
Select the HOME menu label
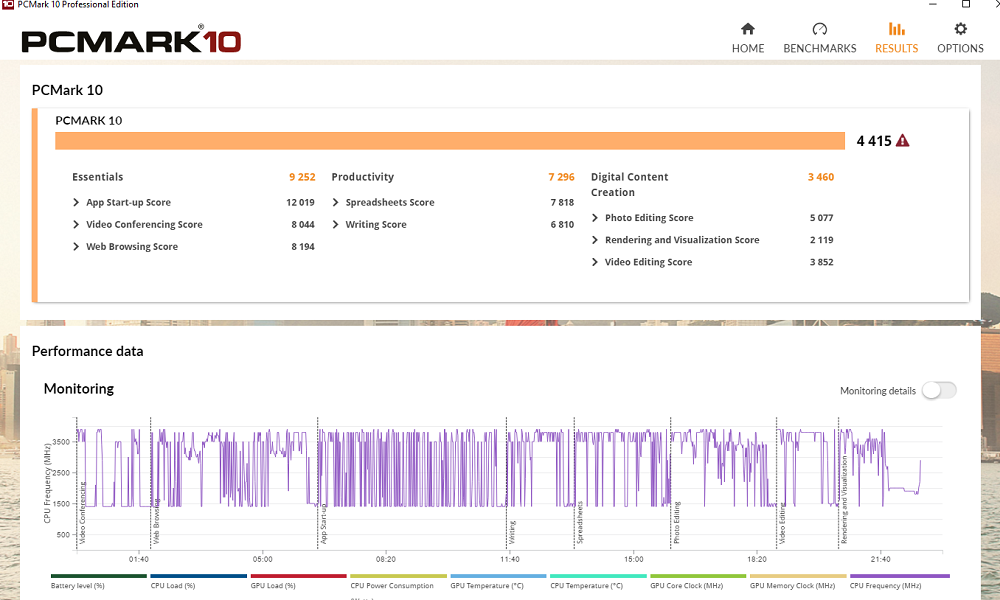[747, 48]
